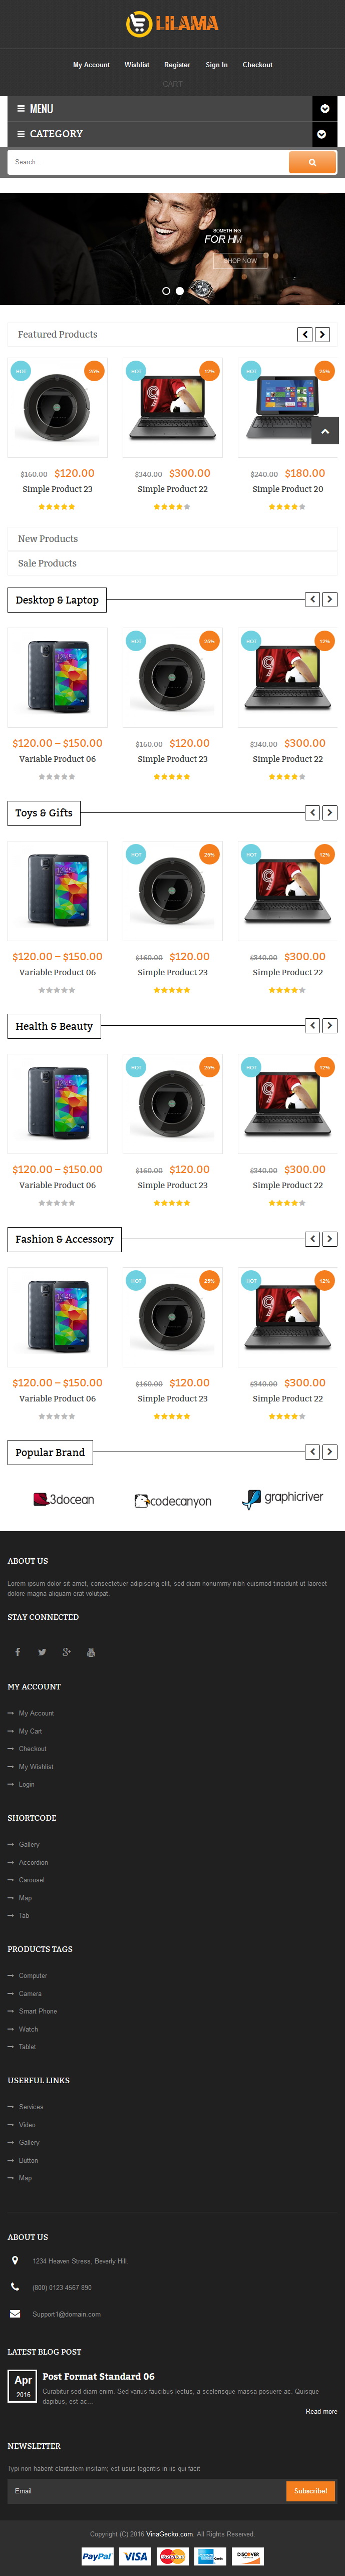This screenshot has width=345, height=2576.
Task: Click the Google Plus social icon
Action: 66,1652
